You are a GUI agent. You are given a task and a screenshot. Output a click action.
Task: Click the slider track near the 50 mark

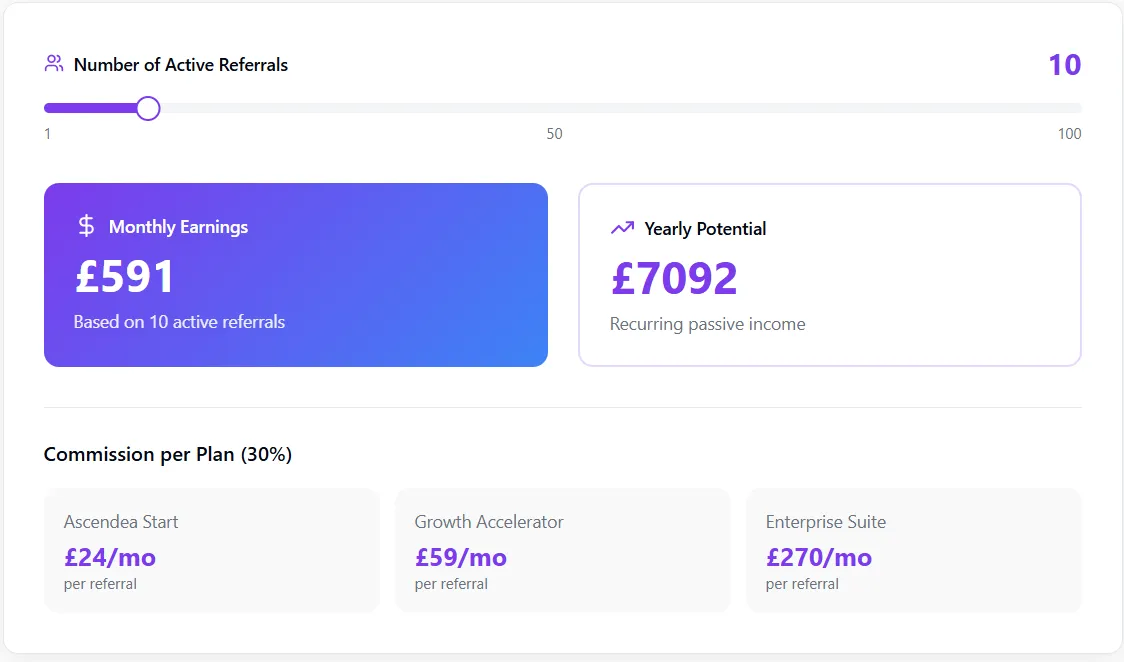click(x=555, y=108)
